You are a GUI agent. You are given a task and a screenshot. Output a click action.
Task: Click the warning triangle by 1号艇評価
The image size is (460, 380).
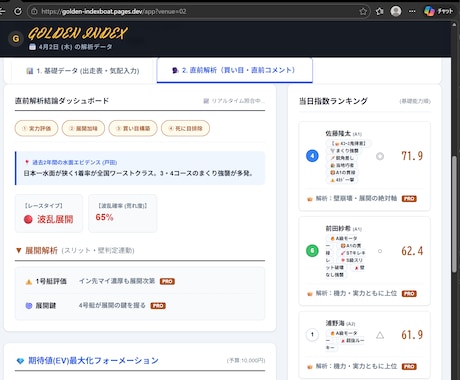tap(29, 282)
